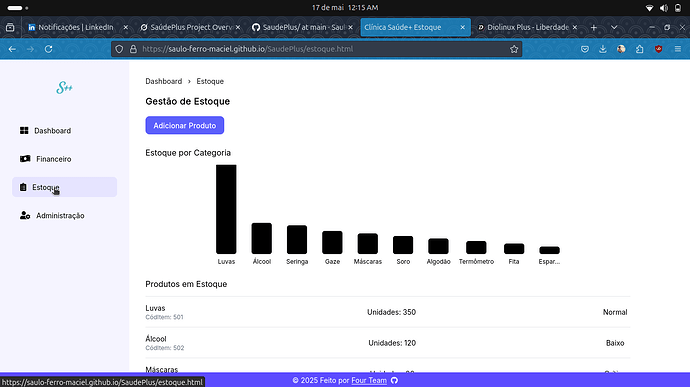Expand the list all tabs chevron
Viewport: 690px width, 387px height.
click(614, 27)
